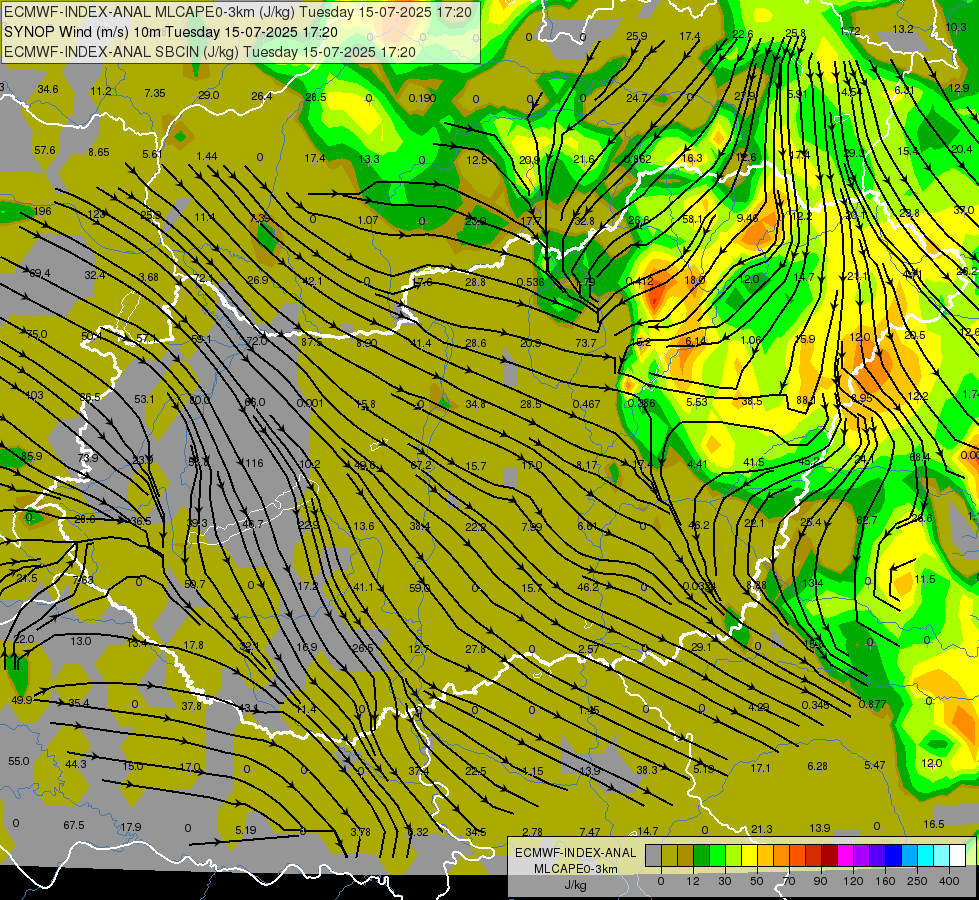Click header line 'ECMWF-INDEX-ANAL MLCAPE0-3km (J/kg)'
Screen dimensions: 979x900
click(149, 12)
